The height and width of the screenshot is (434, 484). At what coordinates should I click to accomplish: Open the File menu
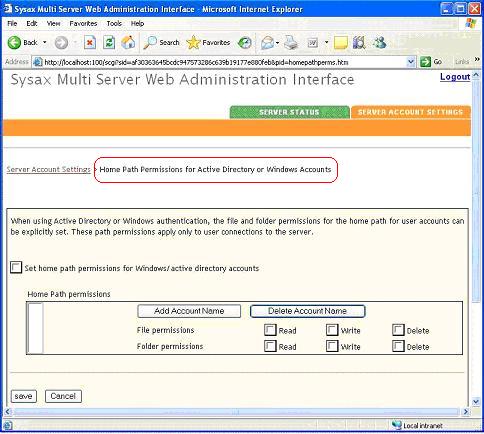point(12,23)
